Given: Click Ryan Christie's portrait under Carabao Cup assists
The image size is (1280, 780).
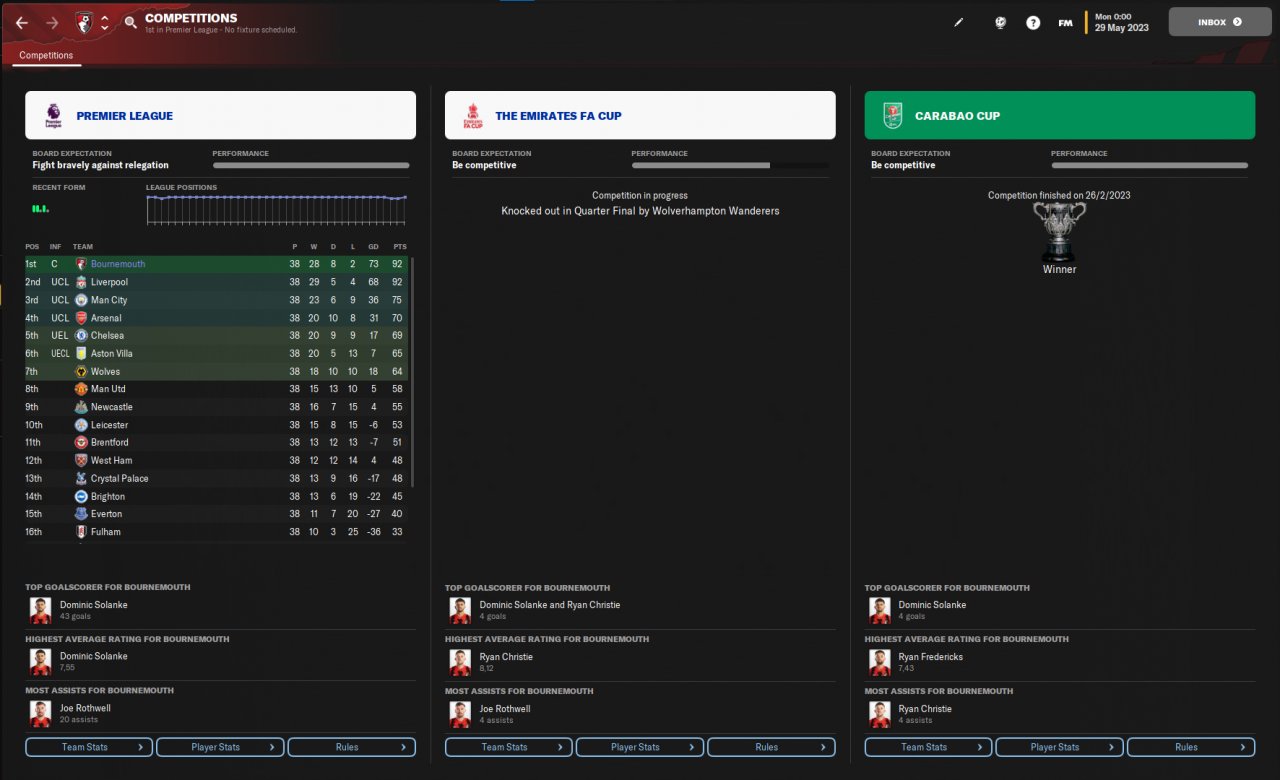Looking at the screenshot, I should click(x=880, y=713).
